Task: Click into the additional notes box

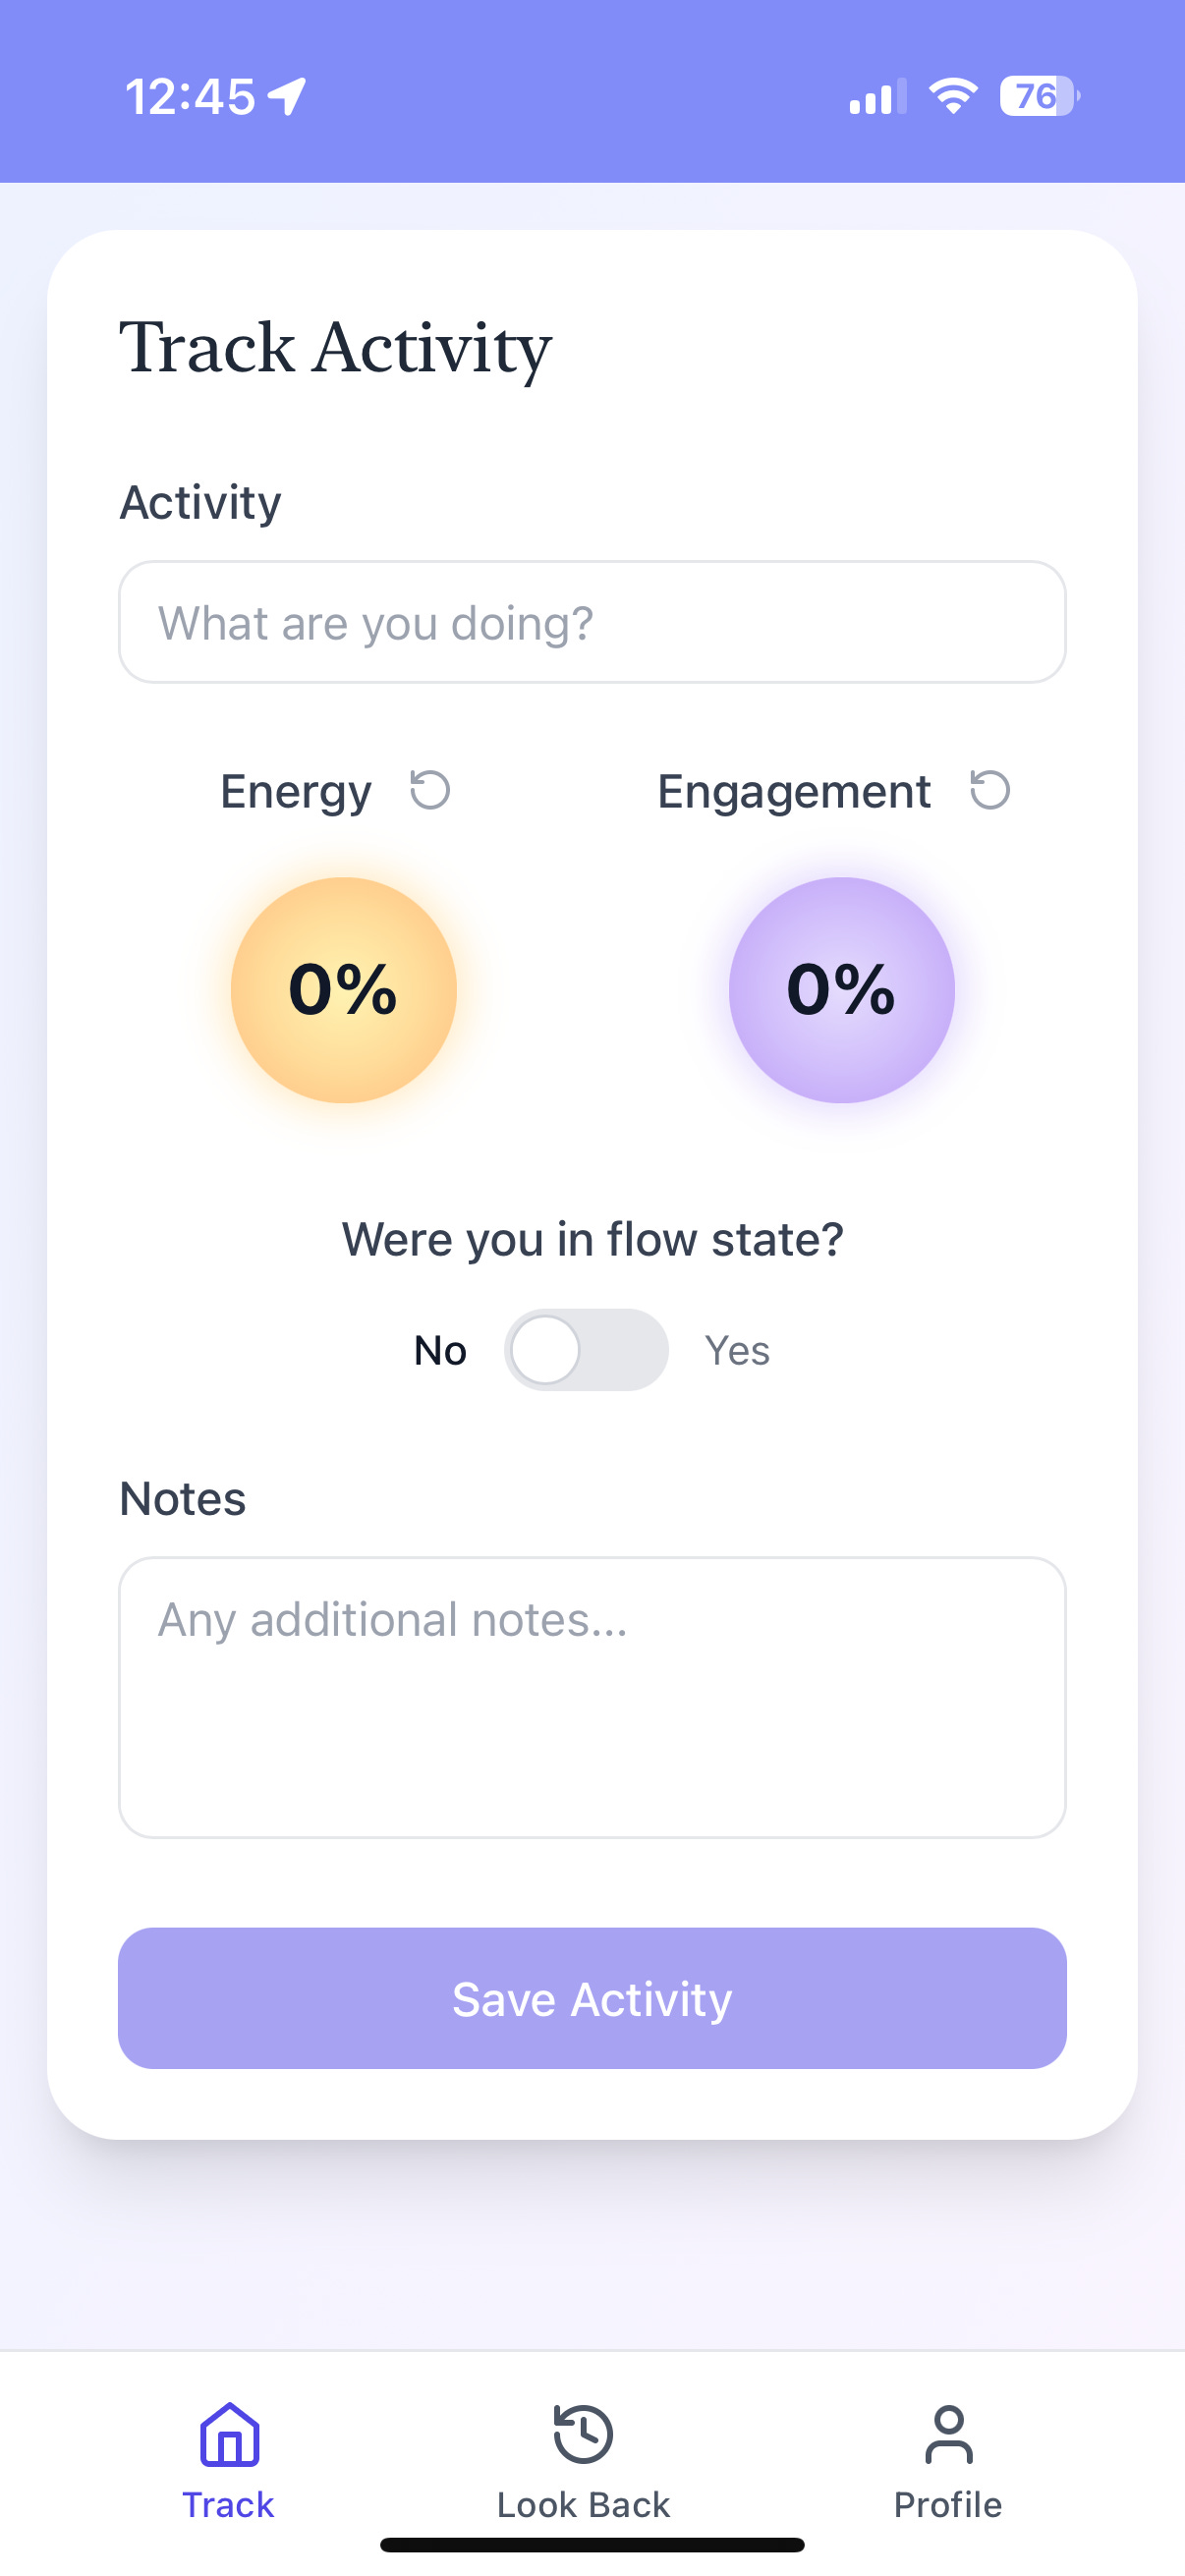Action: (592, 1696)
